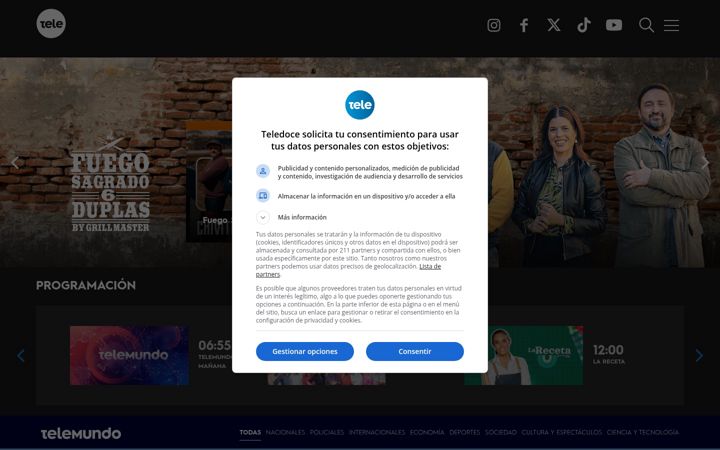The width and height of the screenshot is (720, 450).
Task: Go to next hero banner slide
Action: tap(705, 163)
